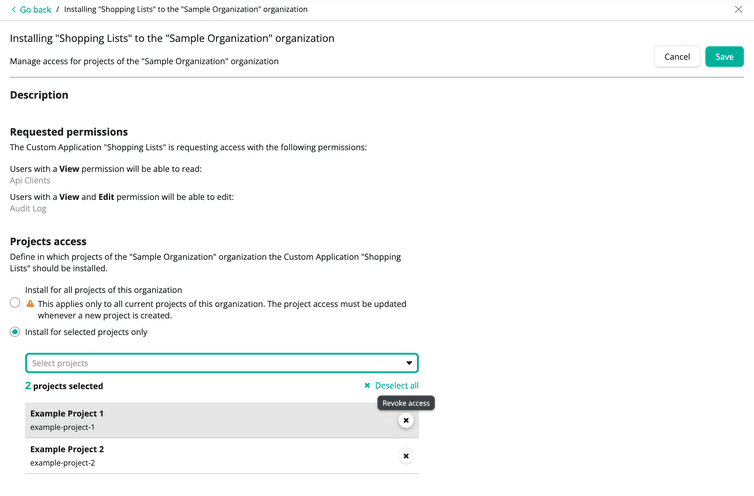Click the Api Clients permission entry
Screen dimensions: 754x496
(30, 181)
